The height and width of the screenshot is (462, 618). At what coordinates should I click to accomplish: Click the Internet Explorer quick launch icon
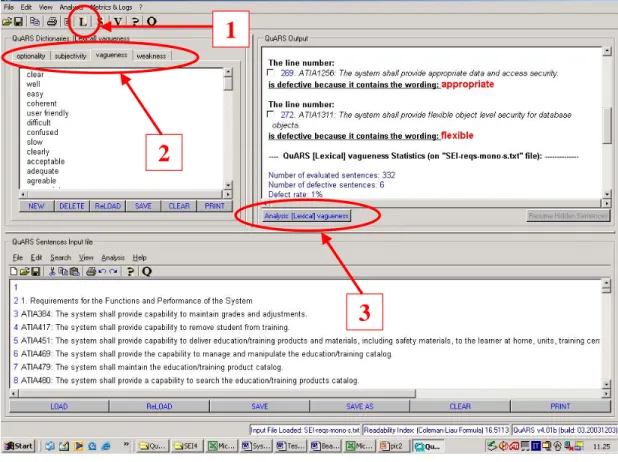point(106,446)
